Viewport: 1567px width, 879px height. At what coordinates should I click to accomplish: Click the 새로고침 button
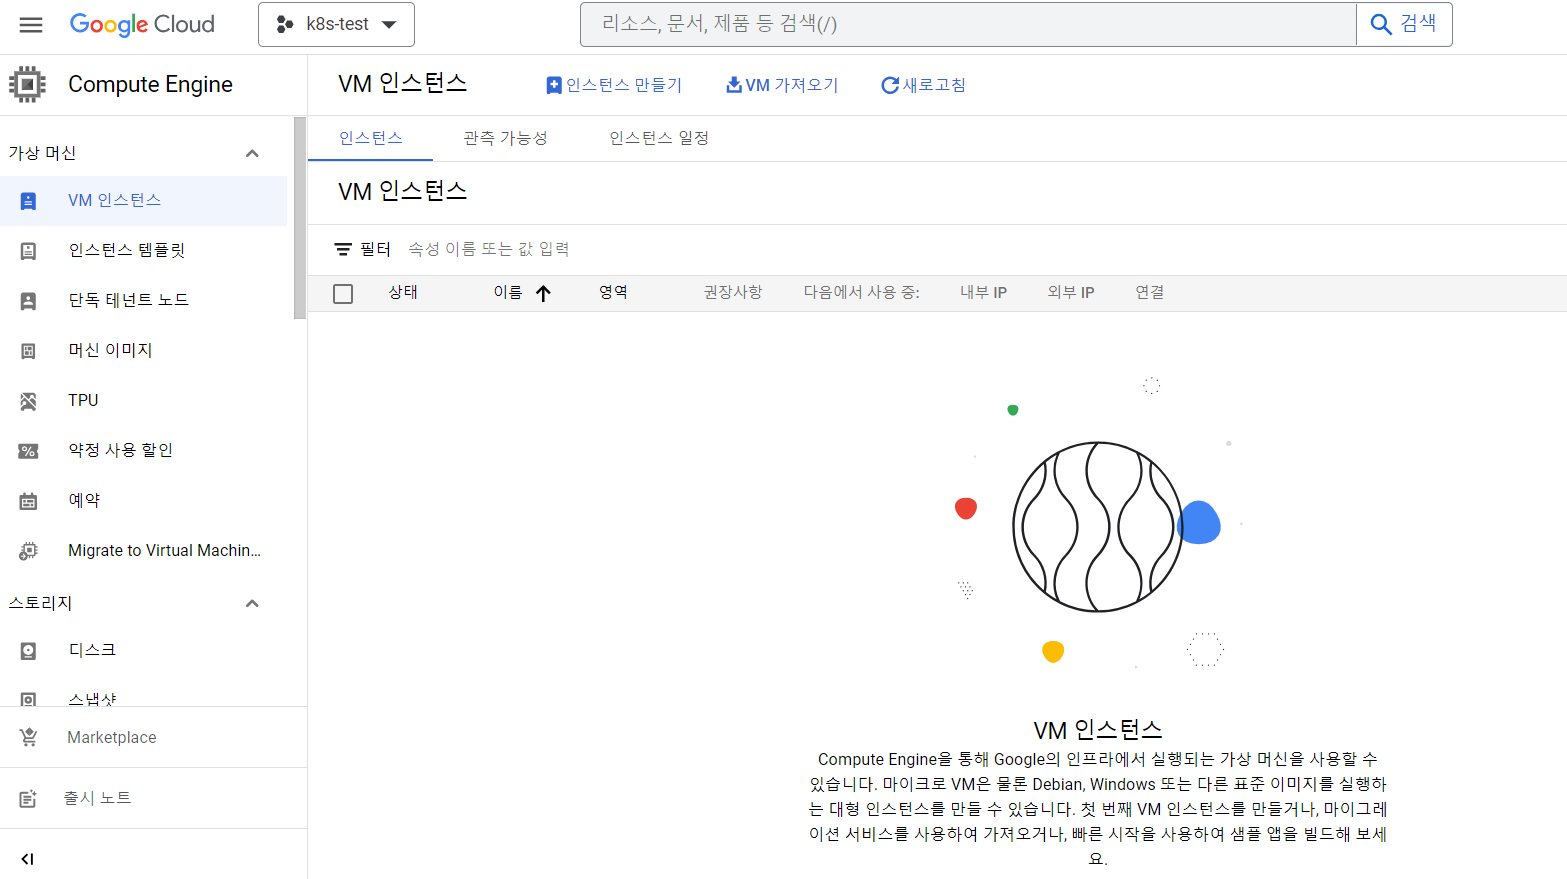click(x=923, y=85)
